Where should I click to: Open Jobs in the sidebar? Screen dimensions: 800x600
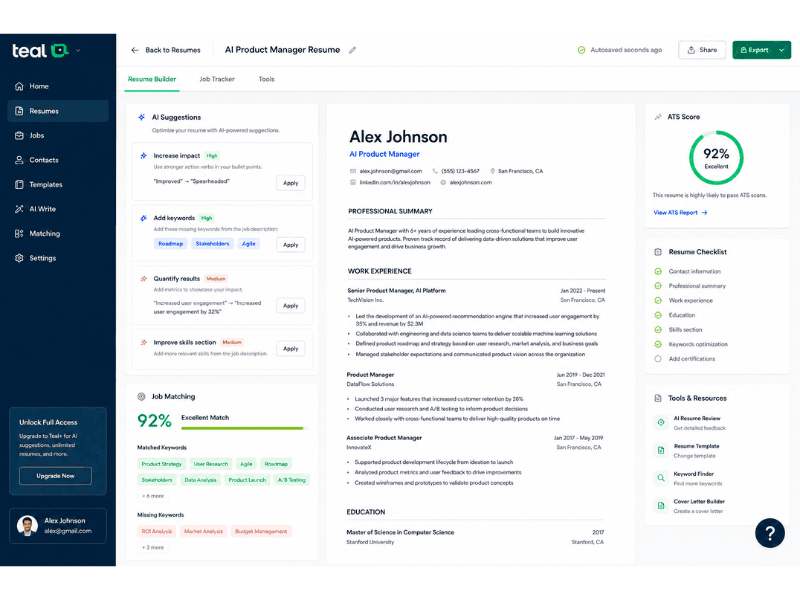(x=58, y=135)
